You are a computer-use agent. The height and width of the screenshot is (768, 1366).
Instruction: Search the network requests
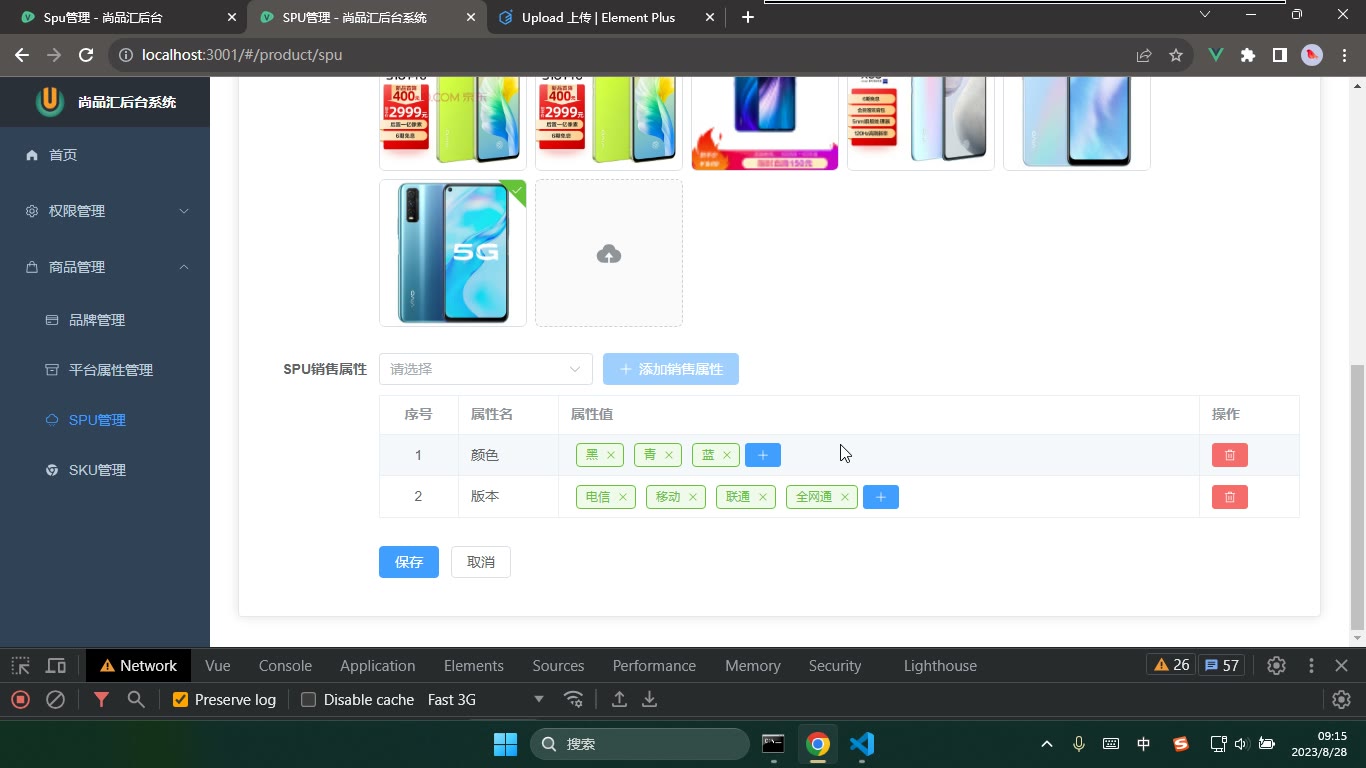pos(136,700)
